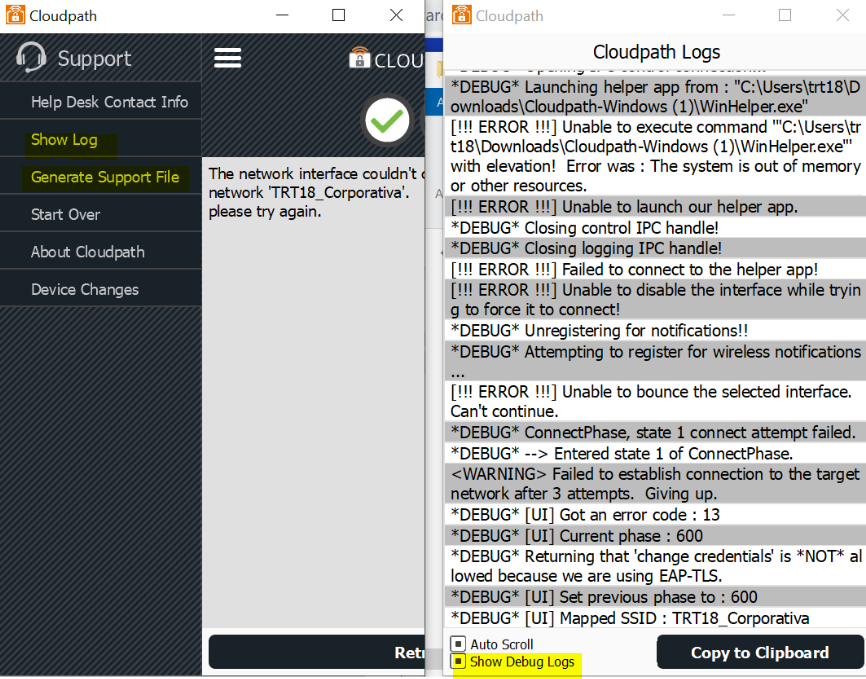
Task: Select log line 'Mapped SSID : TRT18_Corporativa'
Action: tap(654, 618)
